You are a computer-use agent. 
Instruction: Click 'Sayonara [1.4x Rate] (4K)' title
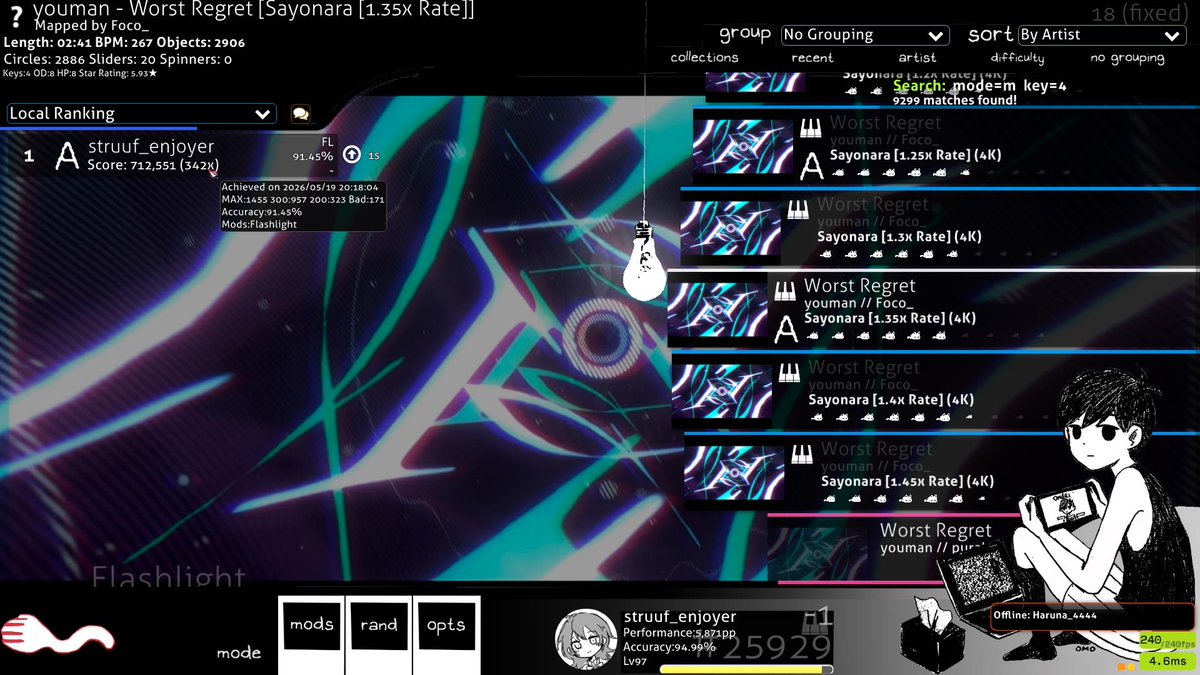coord(891,400)
